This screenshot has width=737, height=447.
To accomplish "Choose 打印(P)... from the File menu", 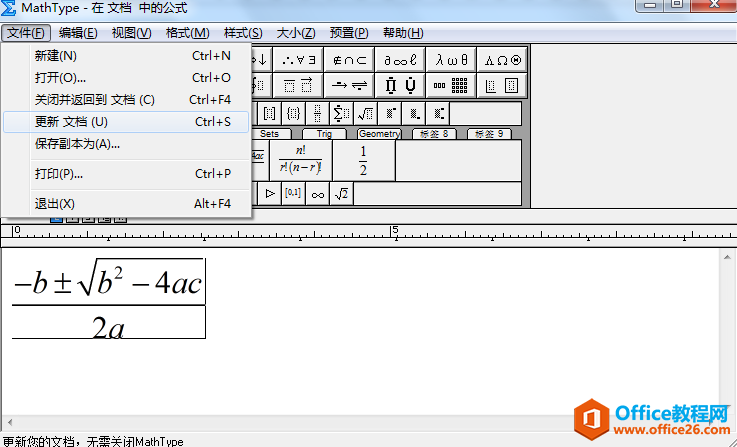I will 126,174.
